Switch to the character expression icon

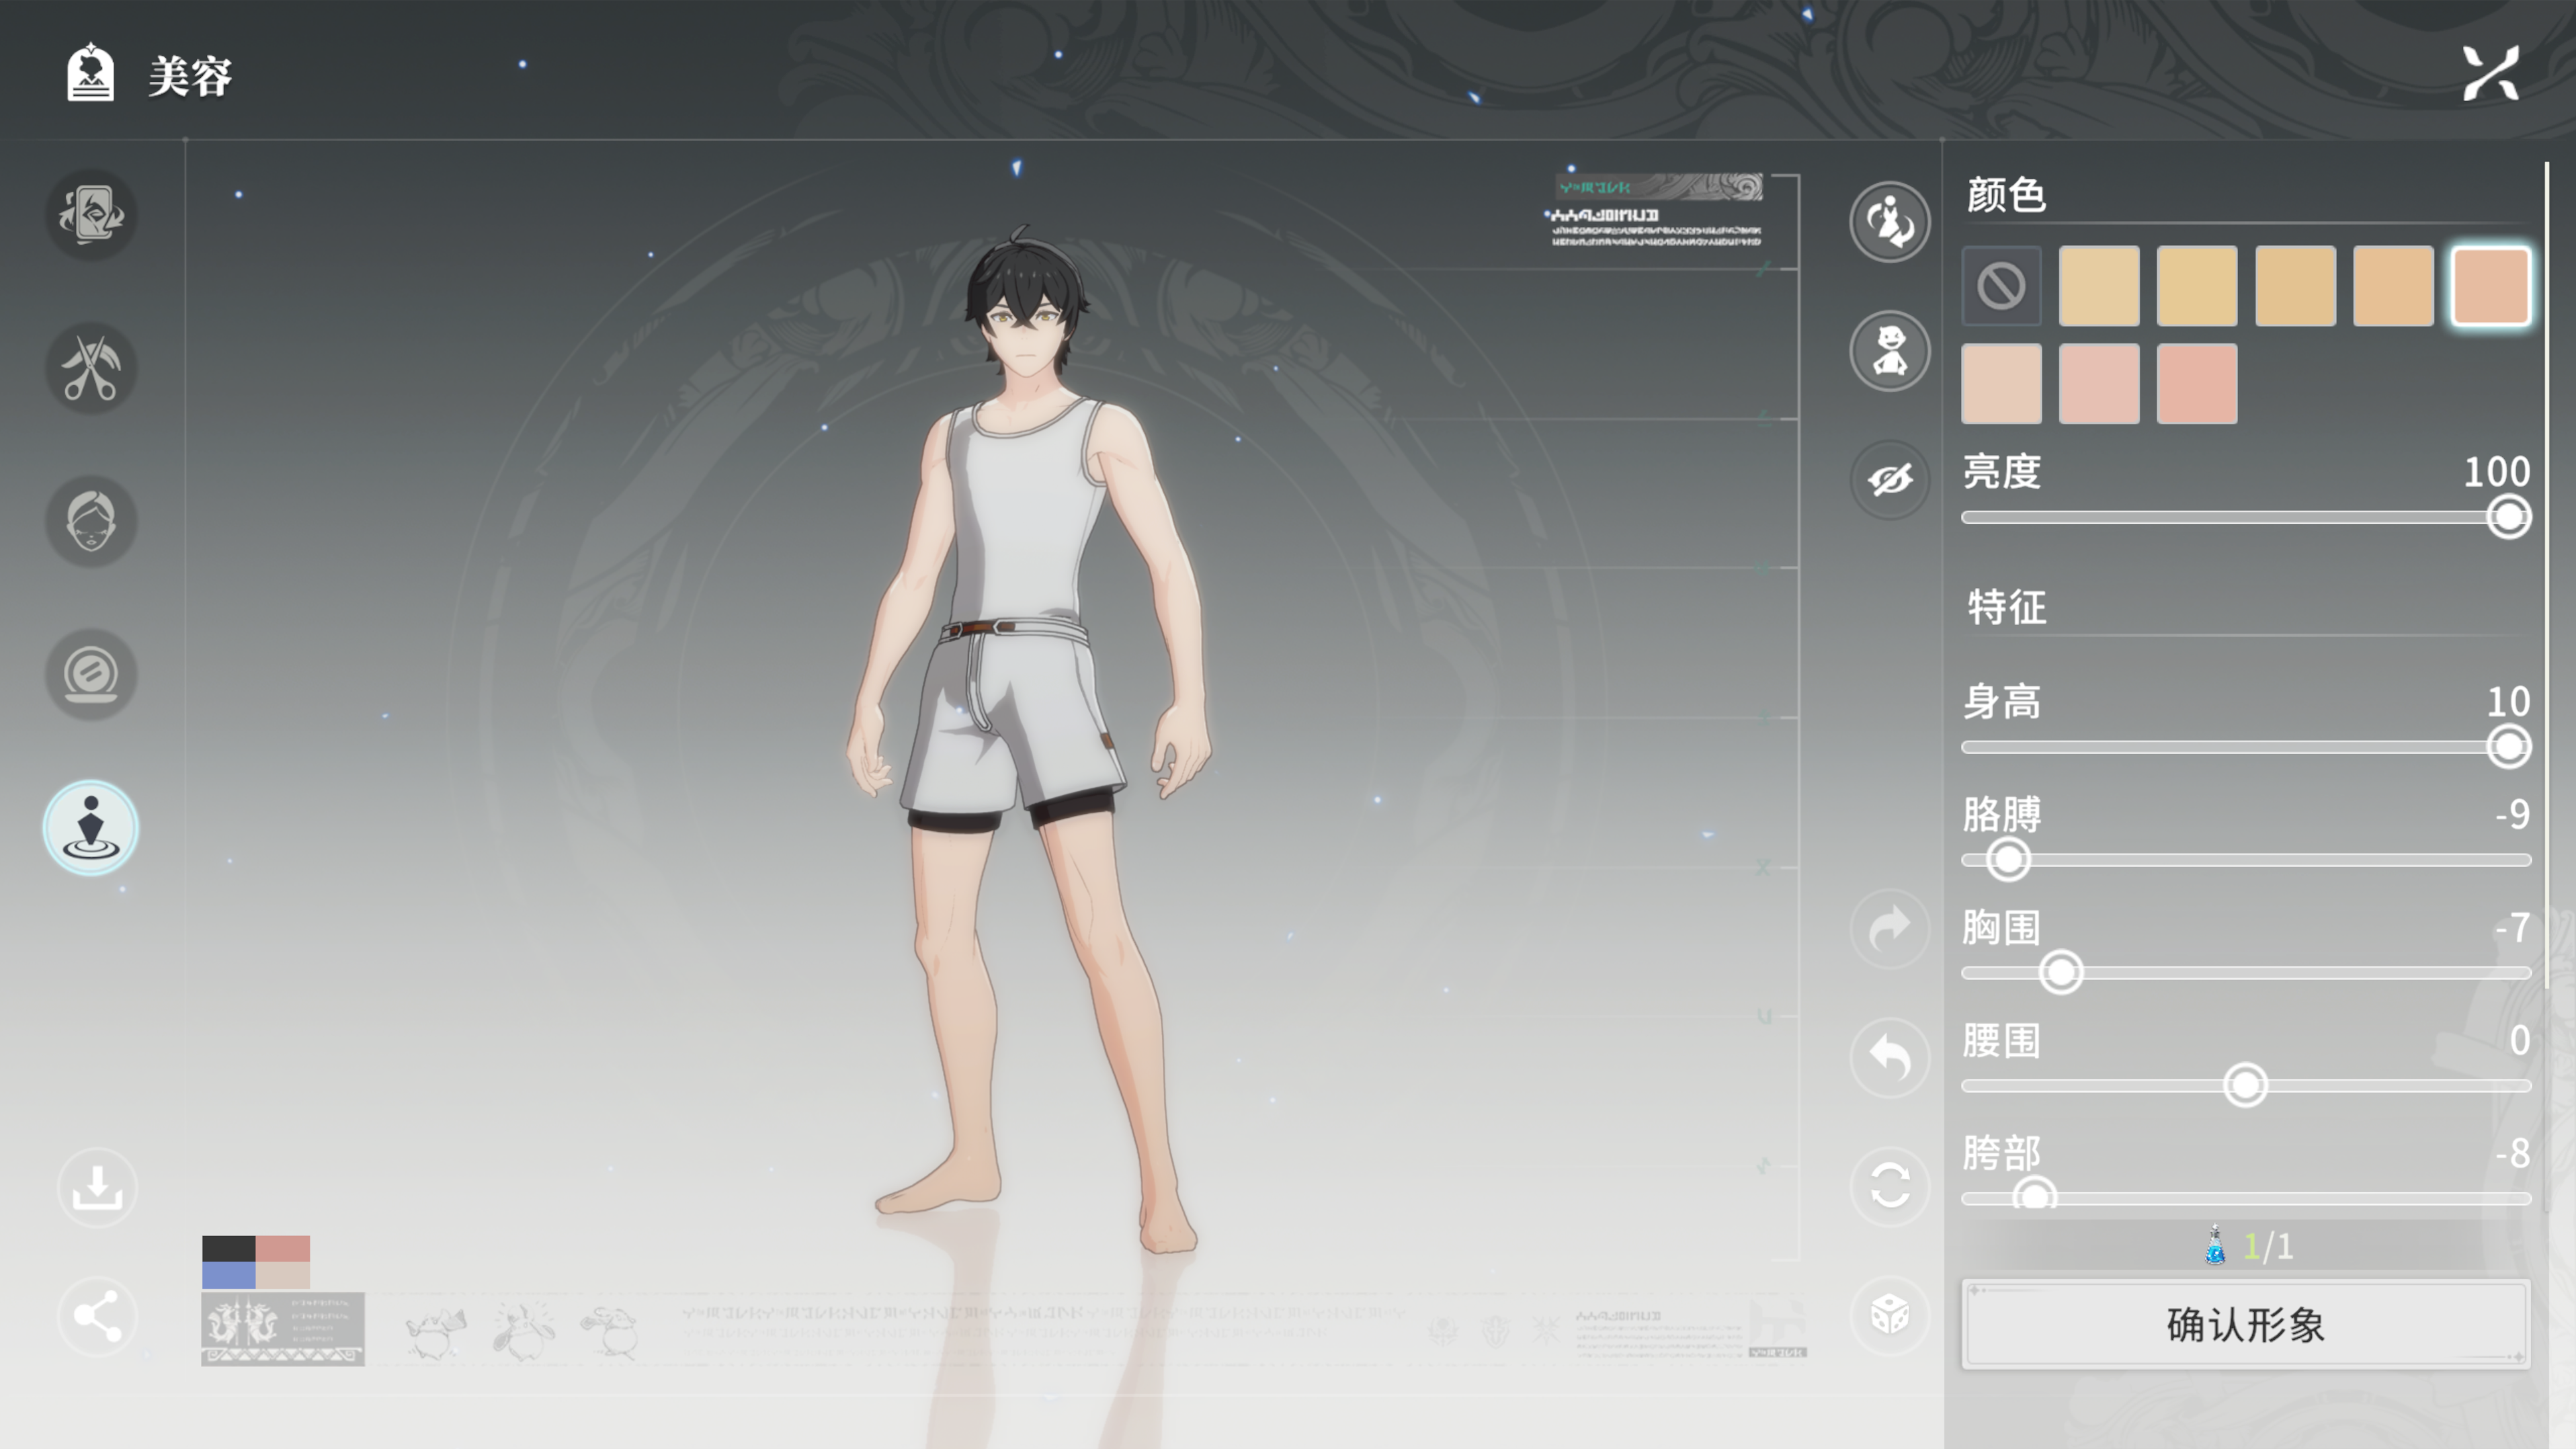(x=1890, y=351)
